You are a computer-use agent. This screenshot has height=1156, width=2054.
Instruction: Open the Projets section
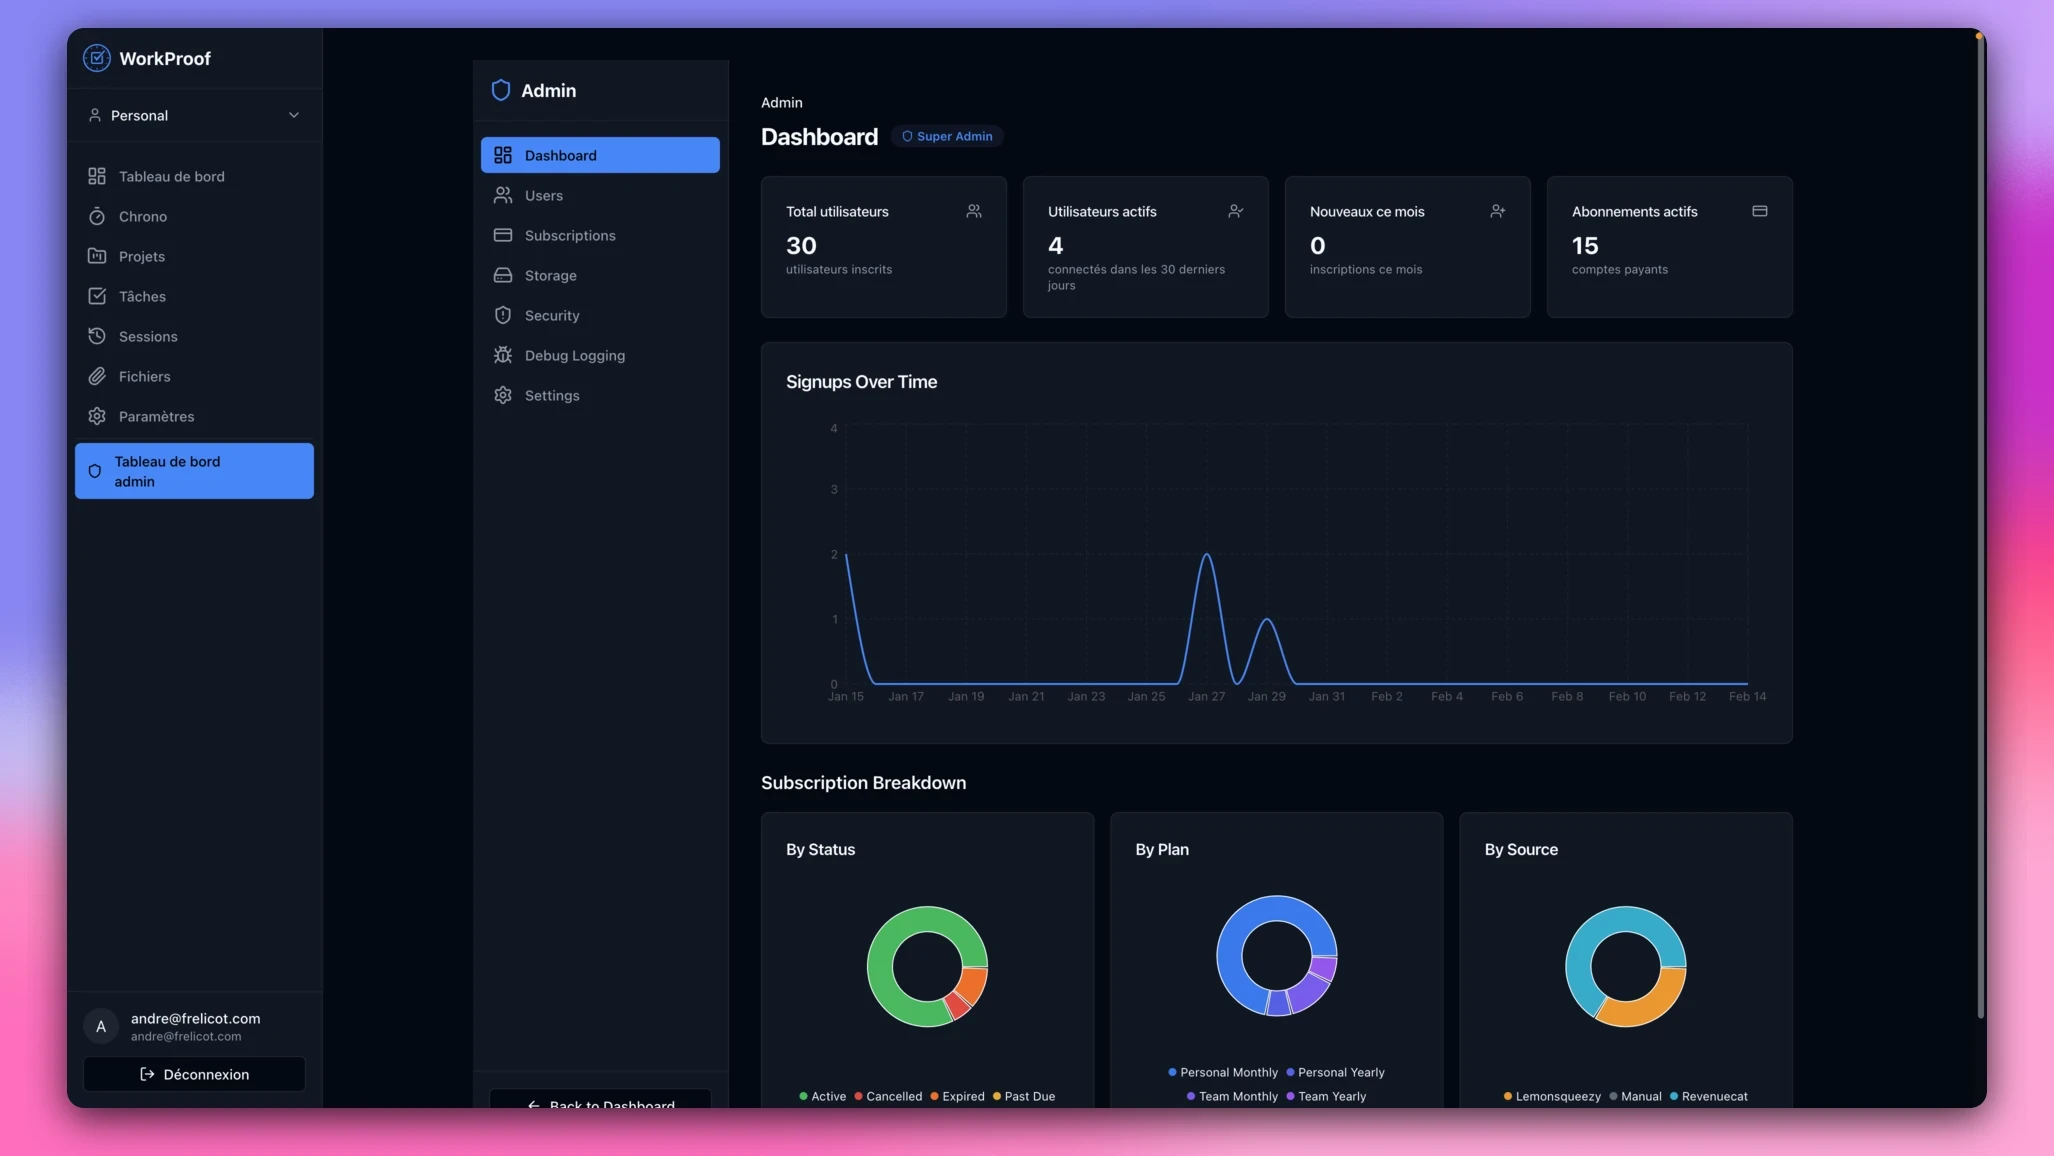pyautogui.click(x=194, y=256)
